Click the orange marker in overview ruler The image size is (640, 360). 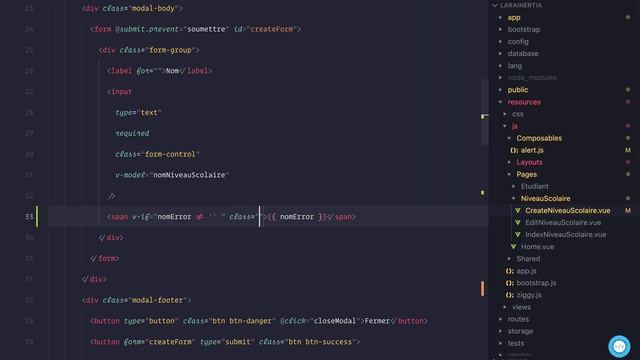482,289
